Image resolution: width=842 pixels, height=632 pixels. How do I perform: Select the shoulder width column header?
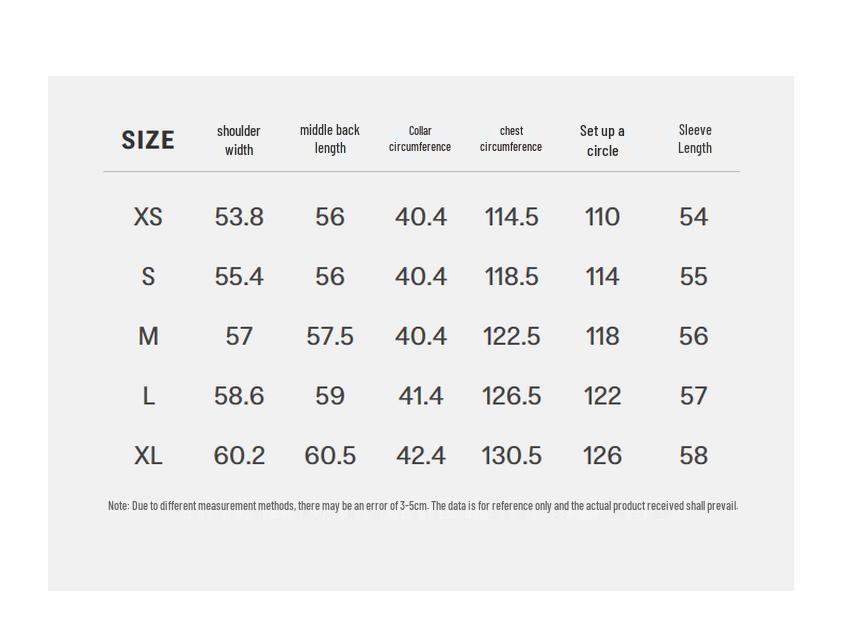click(239, 140)
